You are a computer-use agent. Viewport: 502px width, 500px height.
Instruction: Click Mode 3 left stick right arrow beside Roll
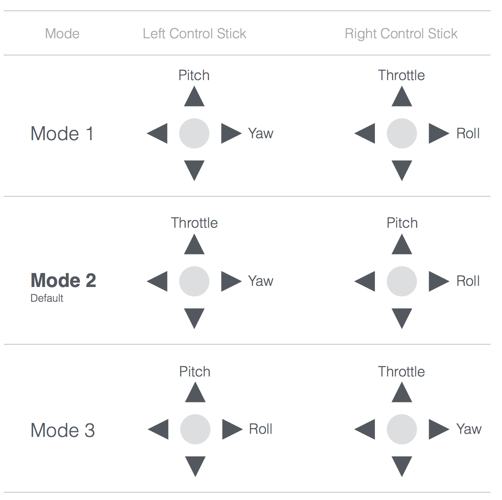pos(232,429)
